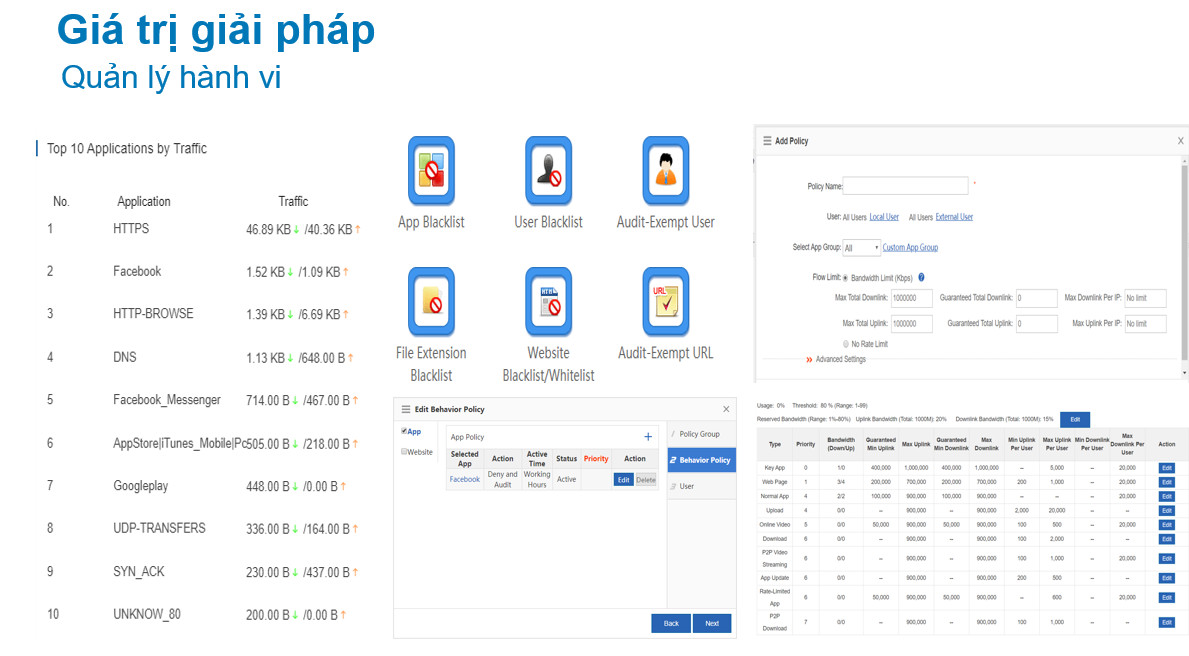Open the Select App Group dropdown

click(x=861, y=248)
